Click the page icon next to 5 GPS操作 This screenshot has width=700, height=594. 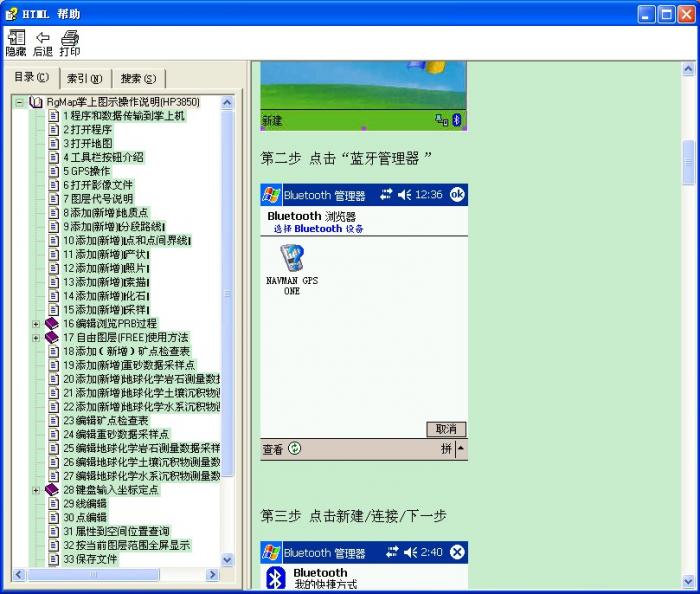pyautogui.click(x=54, y=171)
